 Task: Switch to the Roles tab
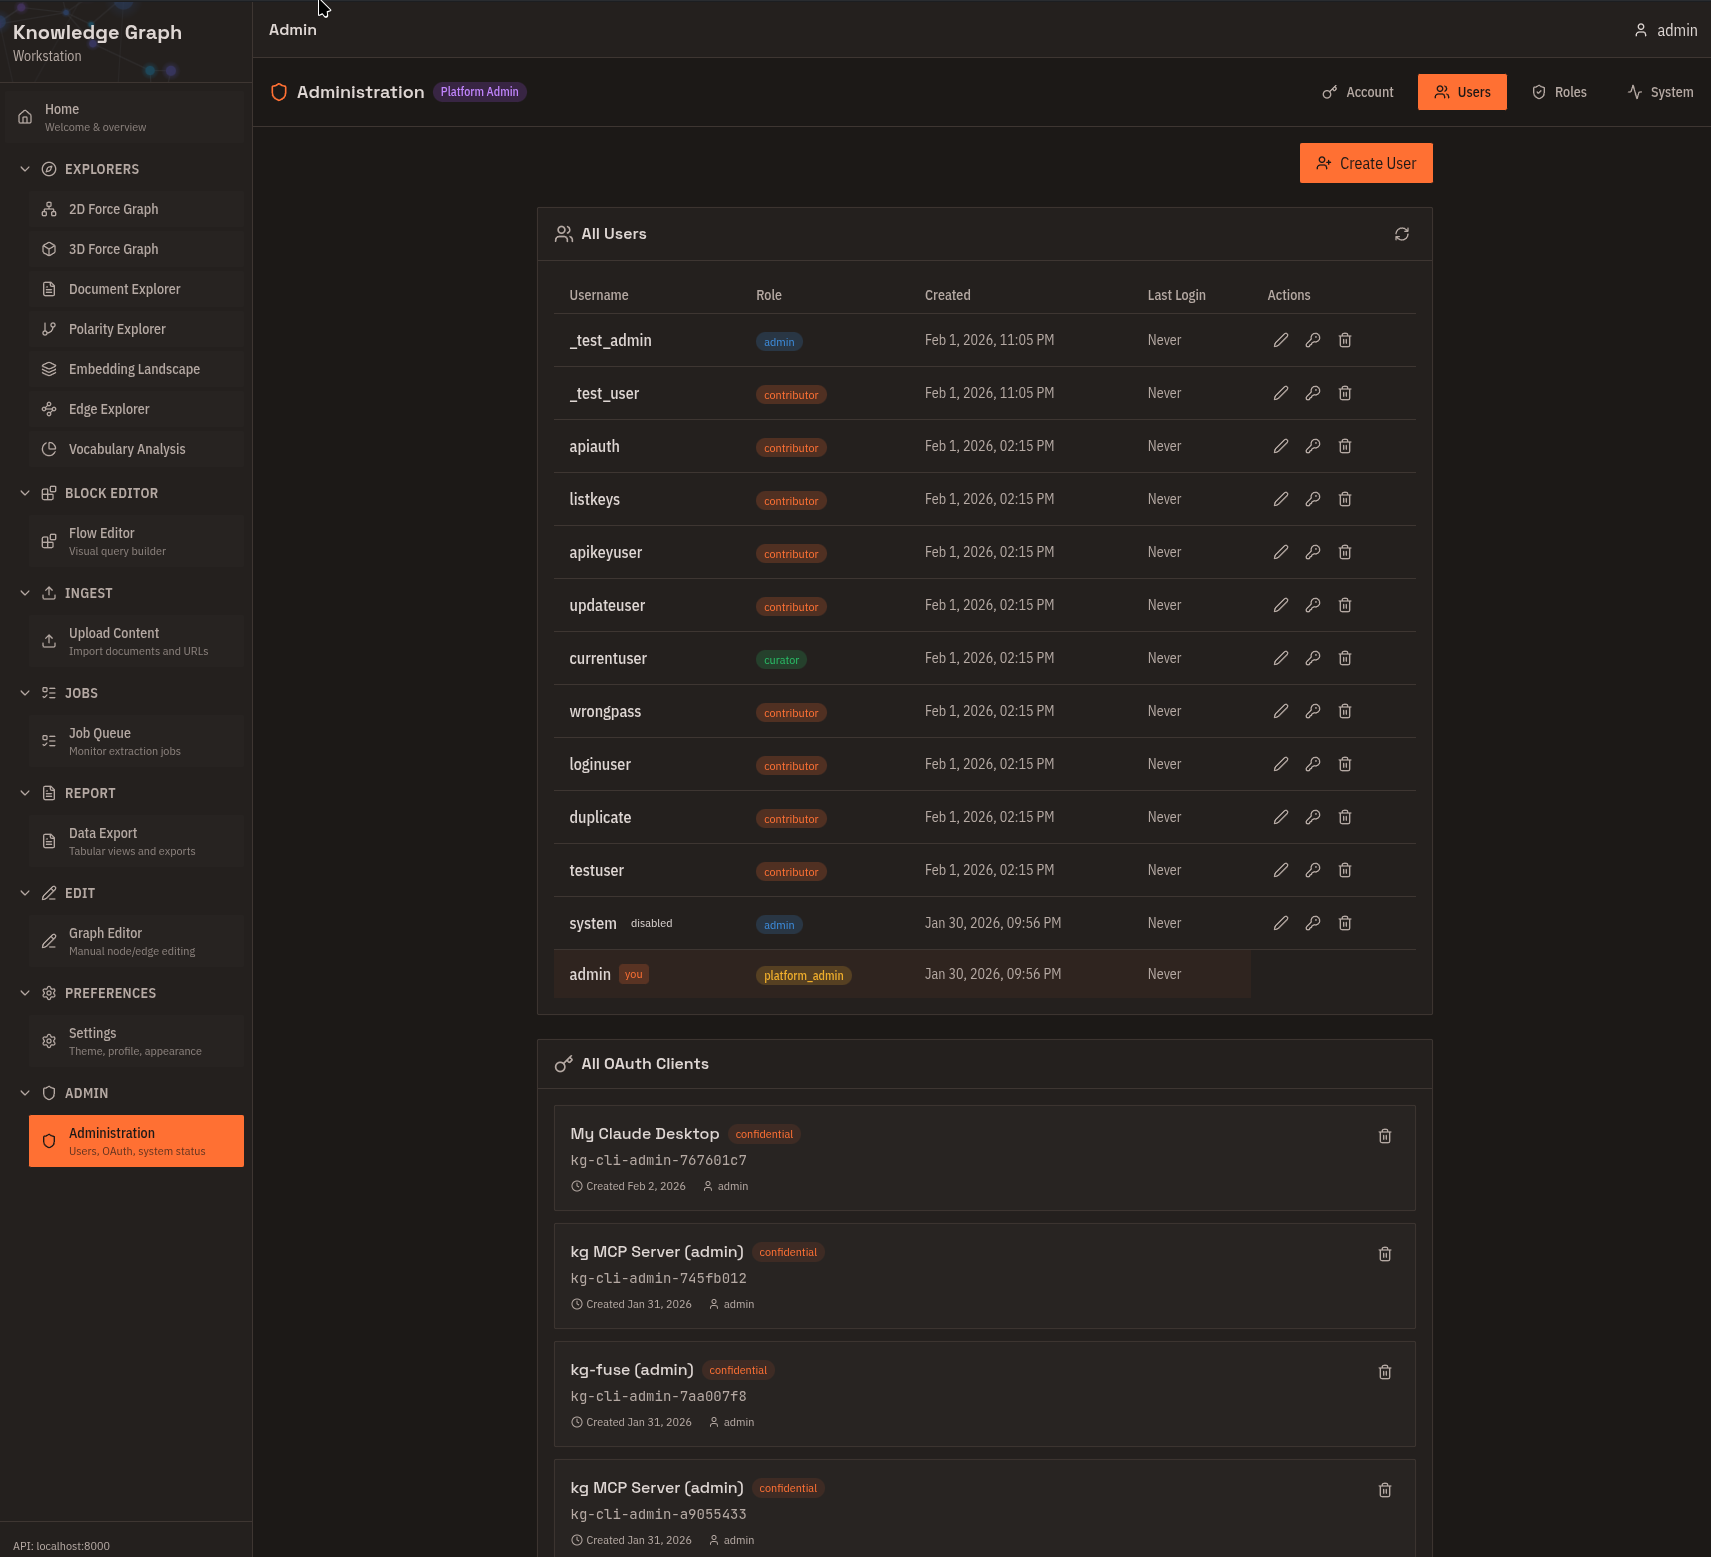click(1559, 92)
